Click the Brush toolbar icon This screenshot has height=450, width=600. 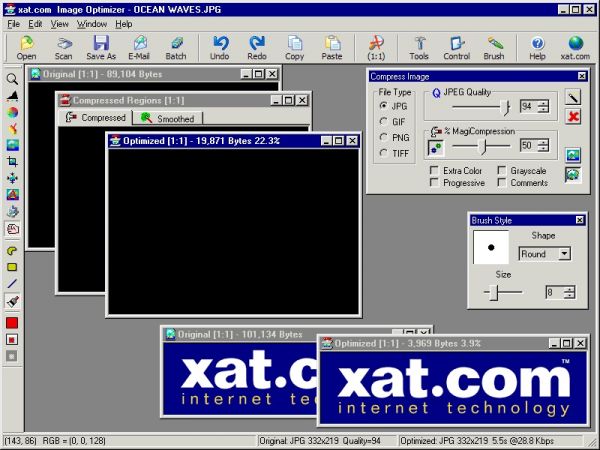pos(494,47)
